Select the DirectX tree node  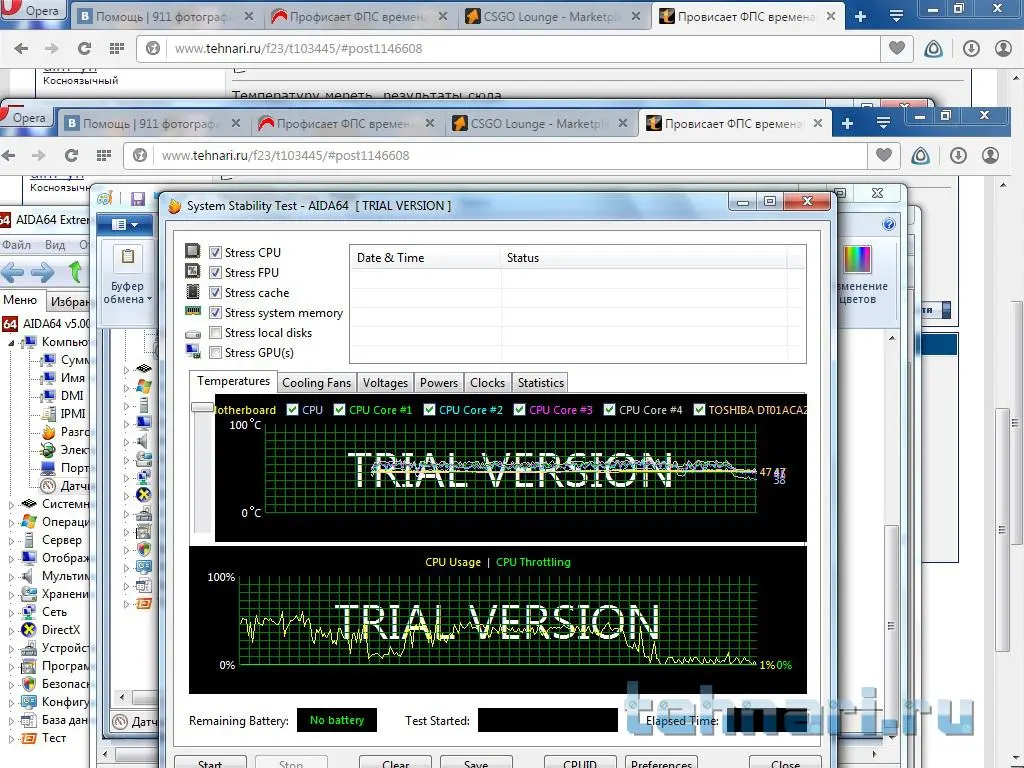(x=51, y=630)
